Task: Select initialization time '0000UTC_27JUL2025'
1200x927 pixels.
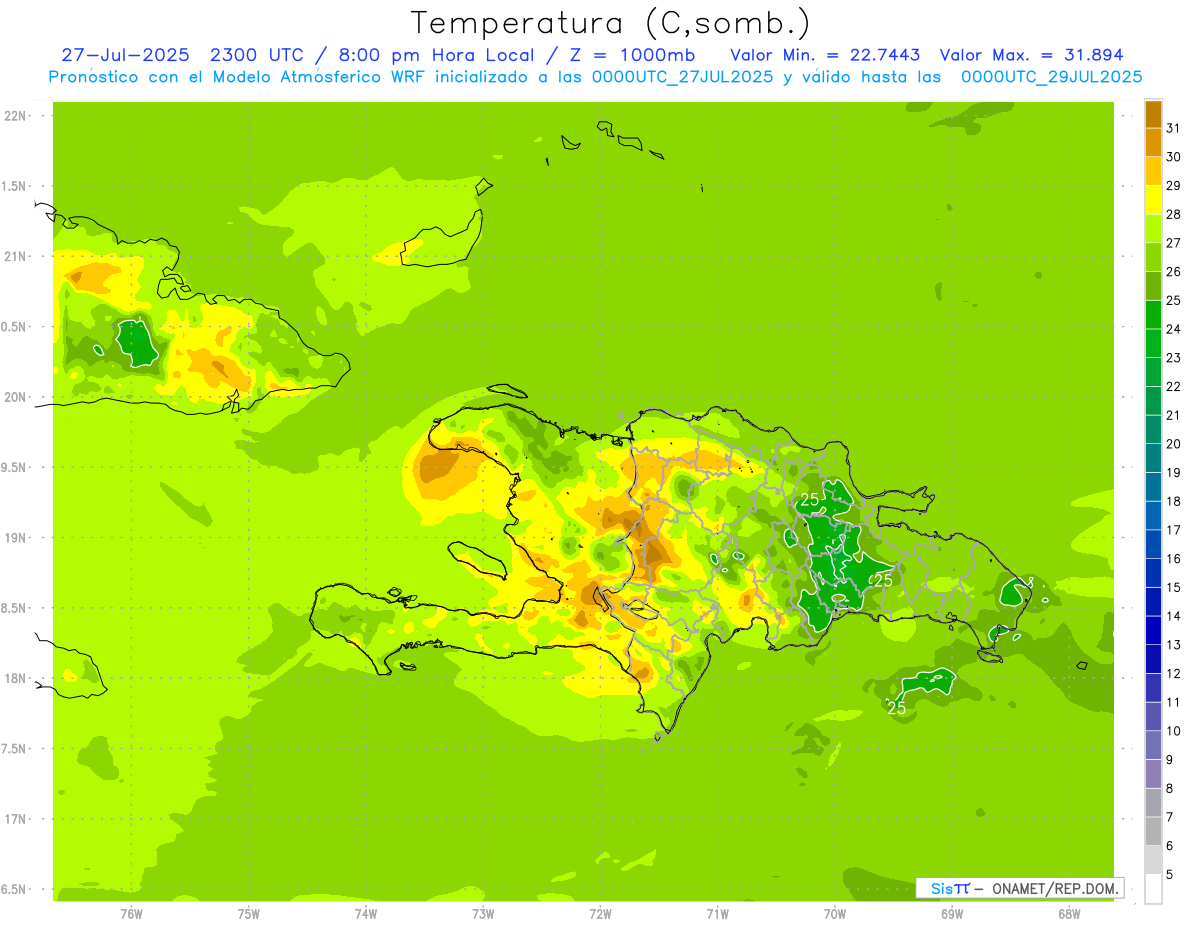Action: 683,77
